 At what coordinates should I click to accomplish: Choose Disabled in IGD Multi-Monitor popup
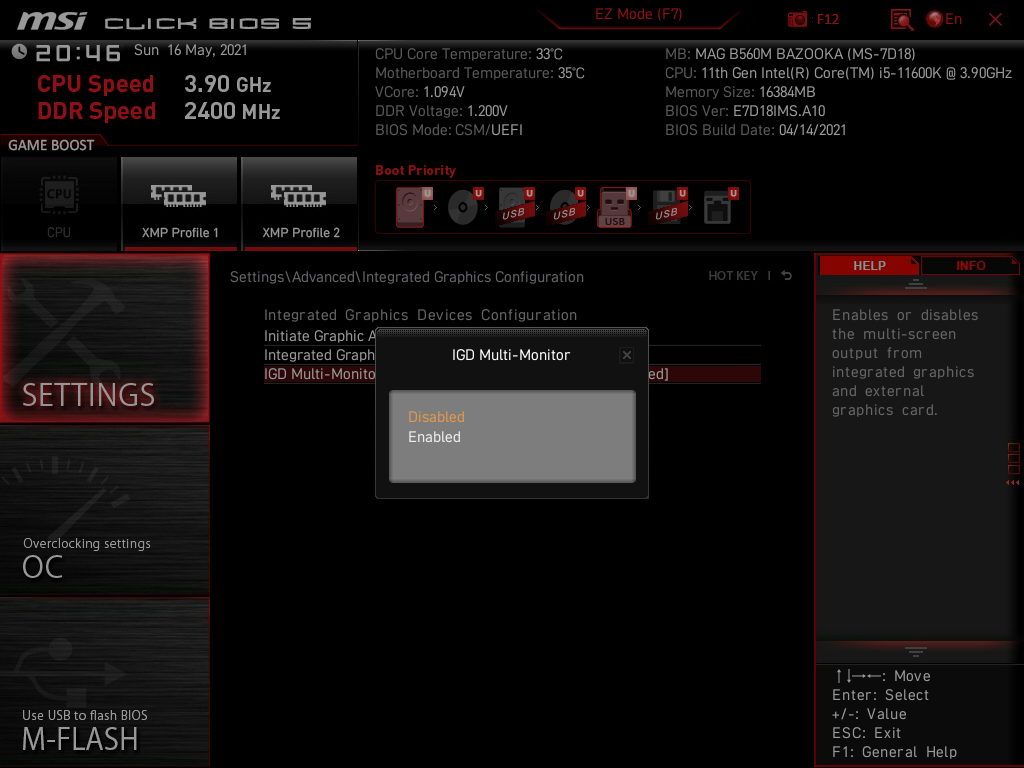[436, 417]
